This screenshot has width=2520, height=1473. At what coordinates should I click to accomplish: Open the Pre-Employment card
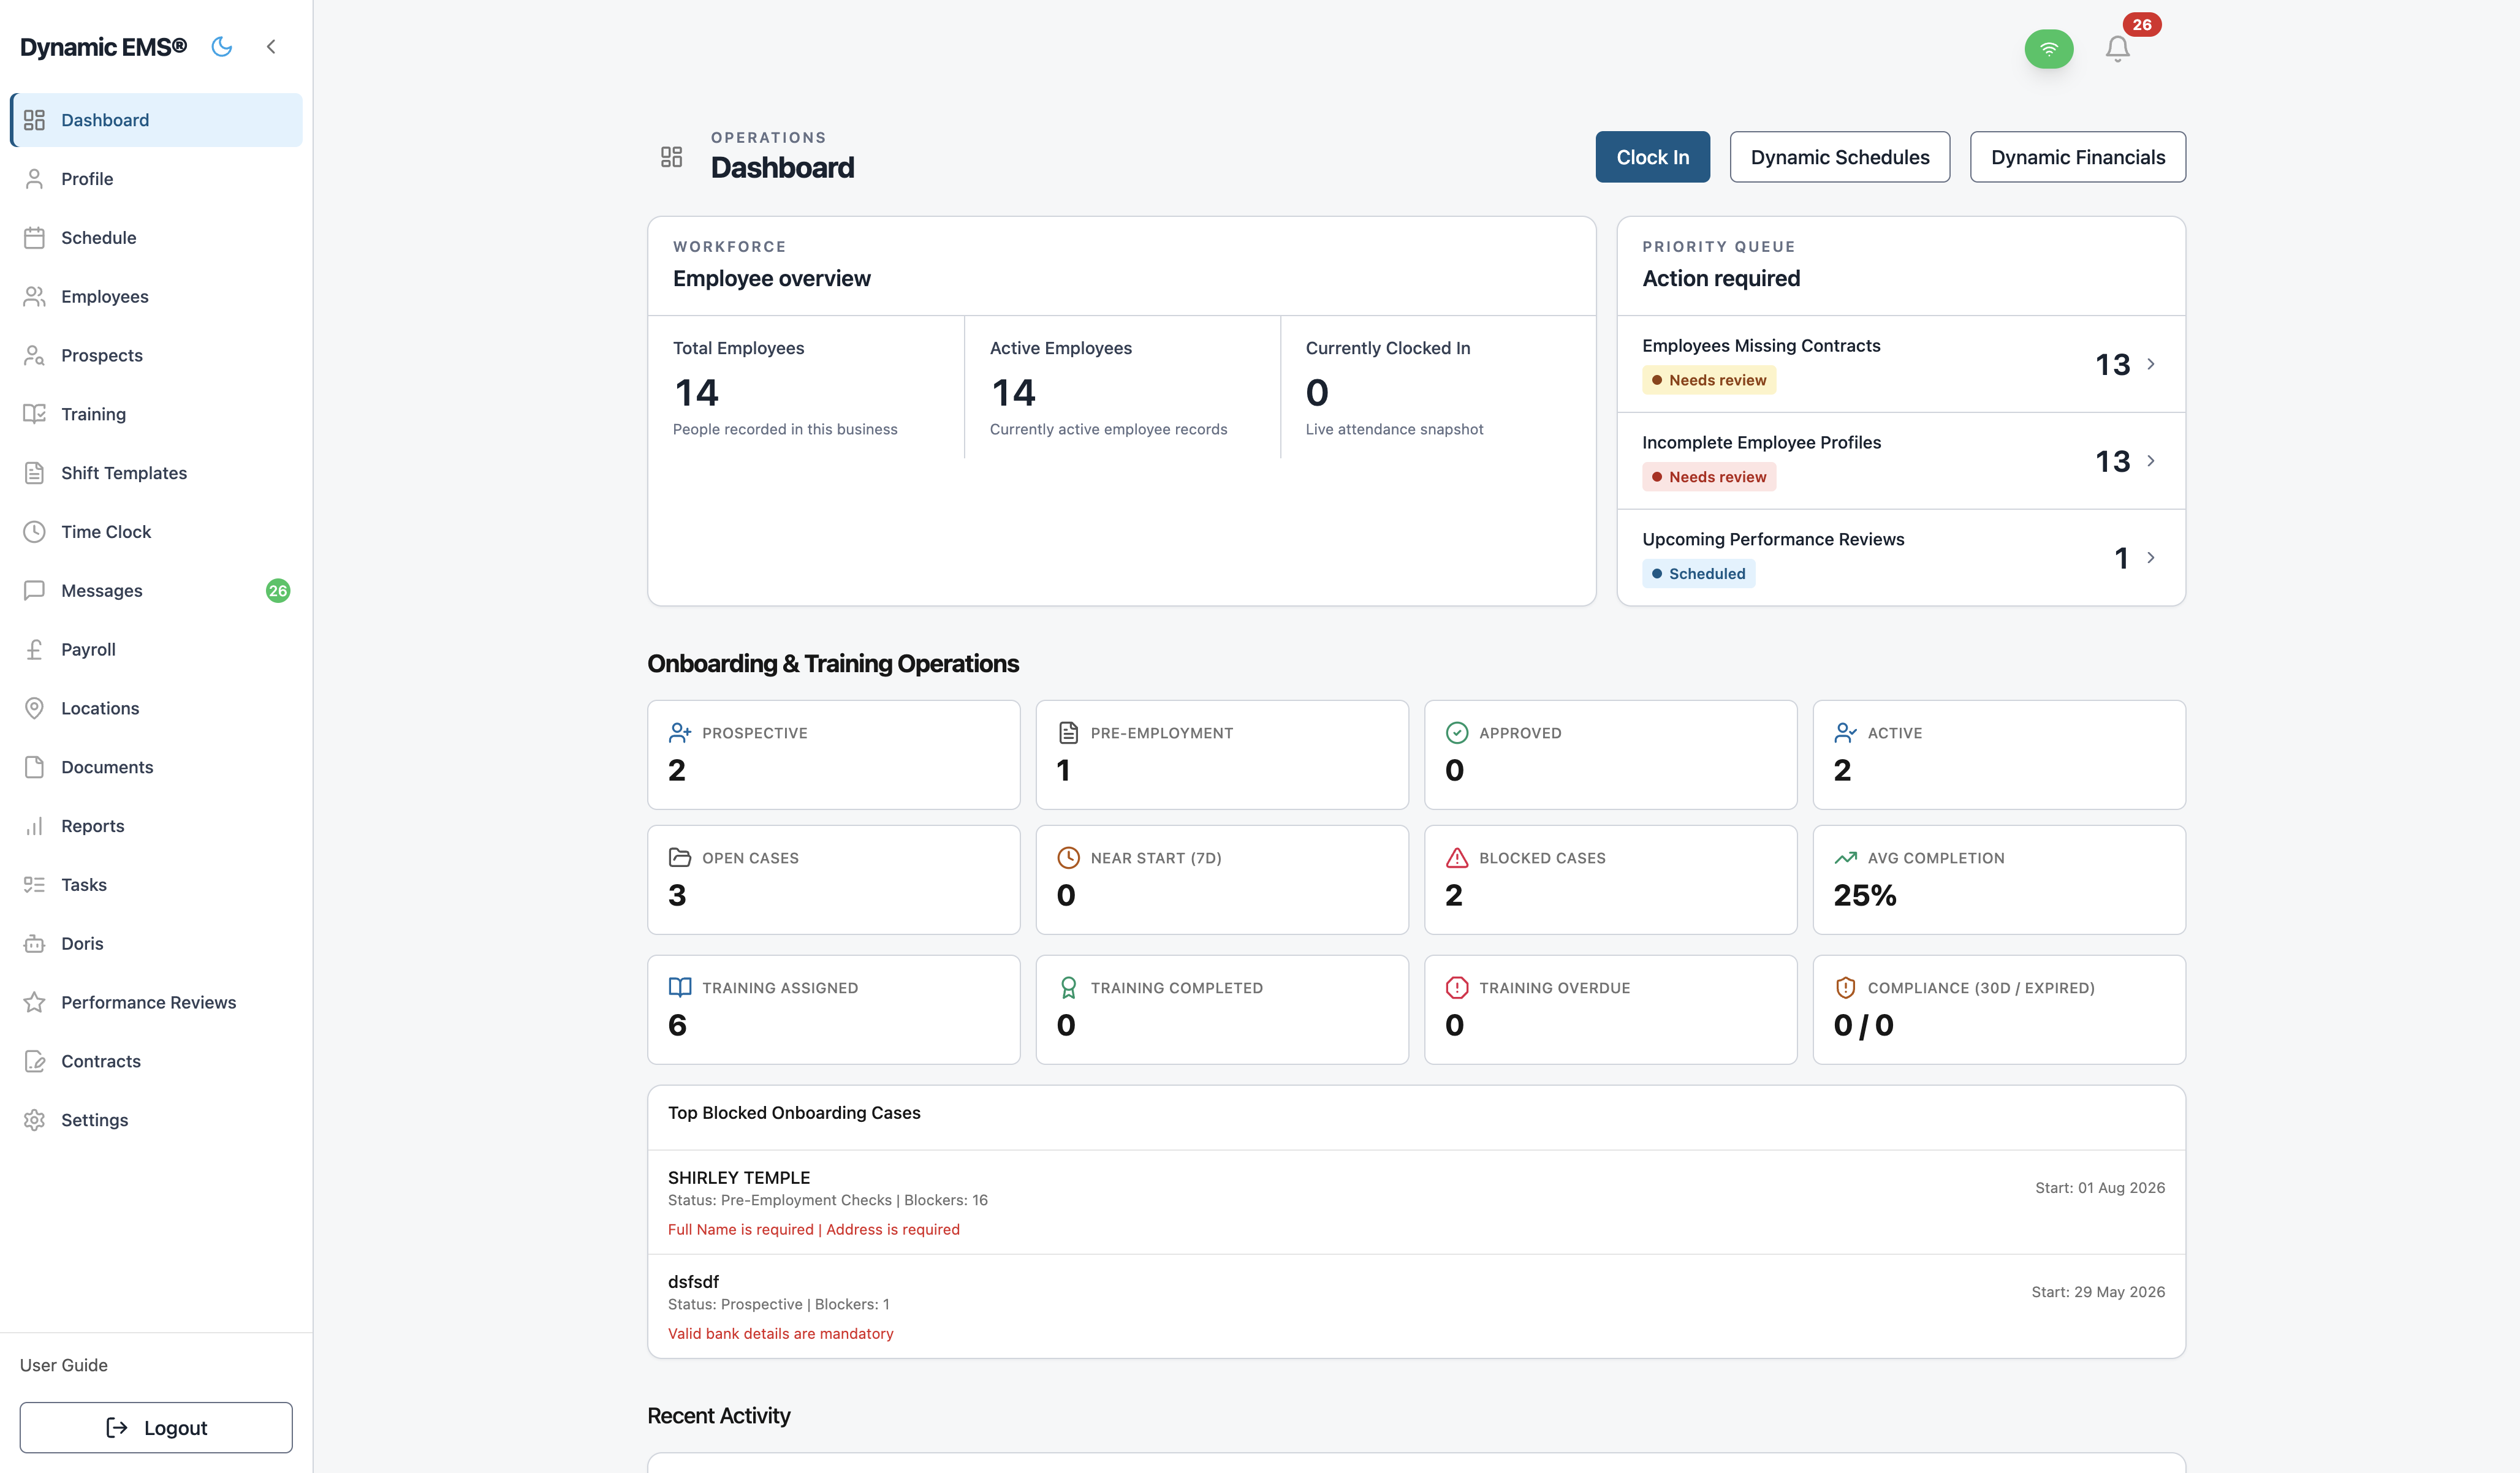[x=1222, y=755]
